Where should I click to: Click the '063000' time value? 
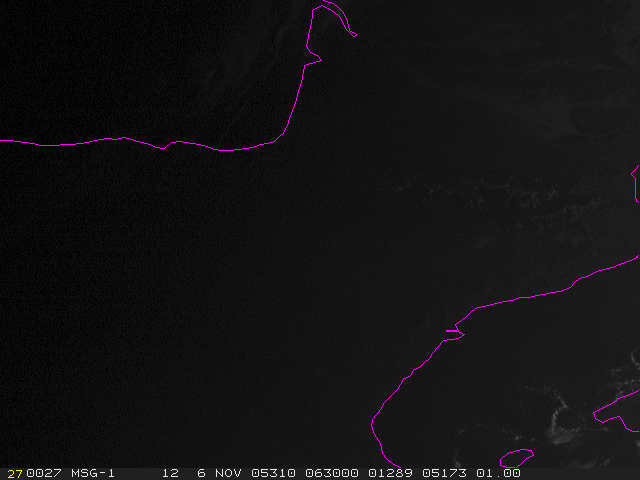pos(332,473)
